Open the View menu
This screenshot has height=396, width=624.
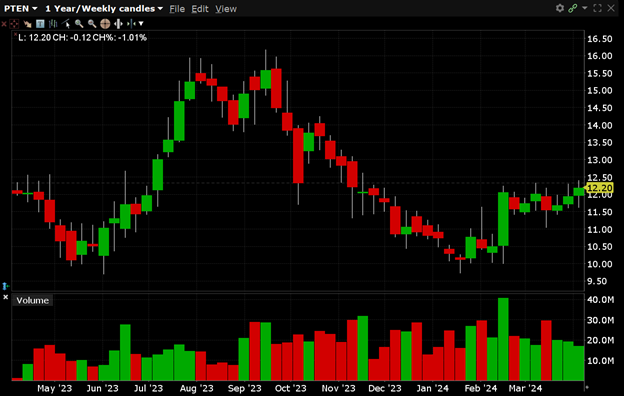tap(226, 9)
